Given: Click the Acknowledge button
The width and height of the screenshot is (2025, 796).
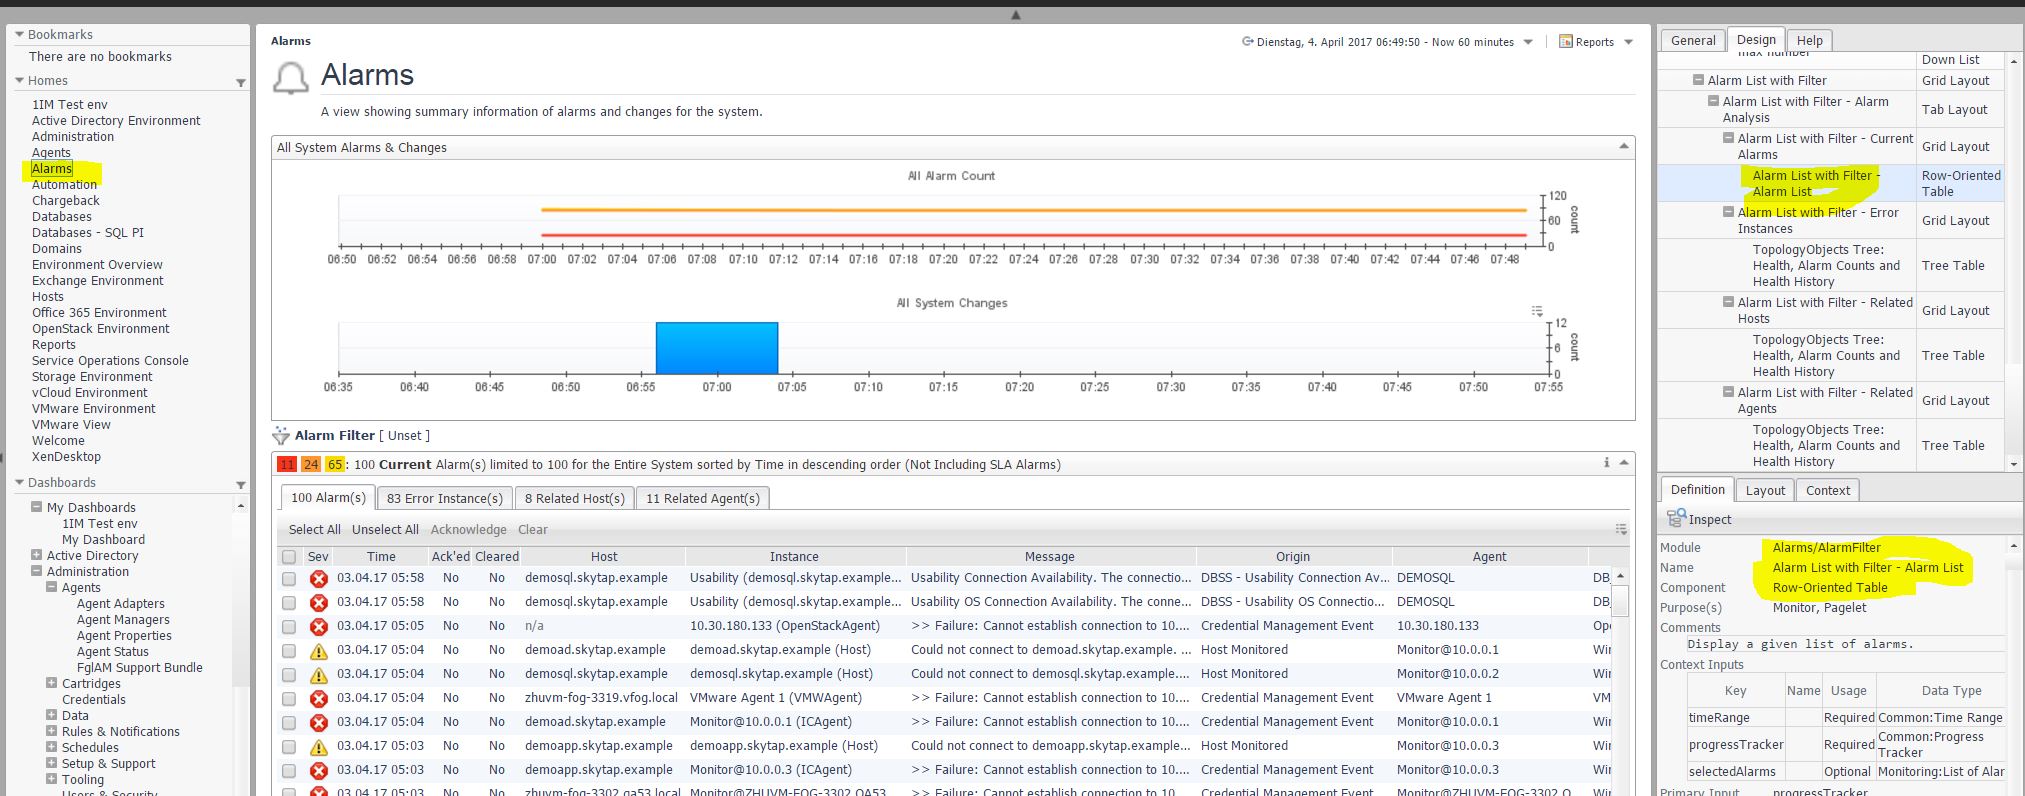Looking at the screenshot, I should [x=468, y=530].
